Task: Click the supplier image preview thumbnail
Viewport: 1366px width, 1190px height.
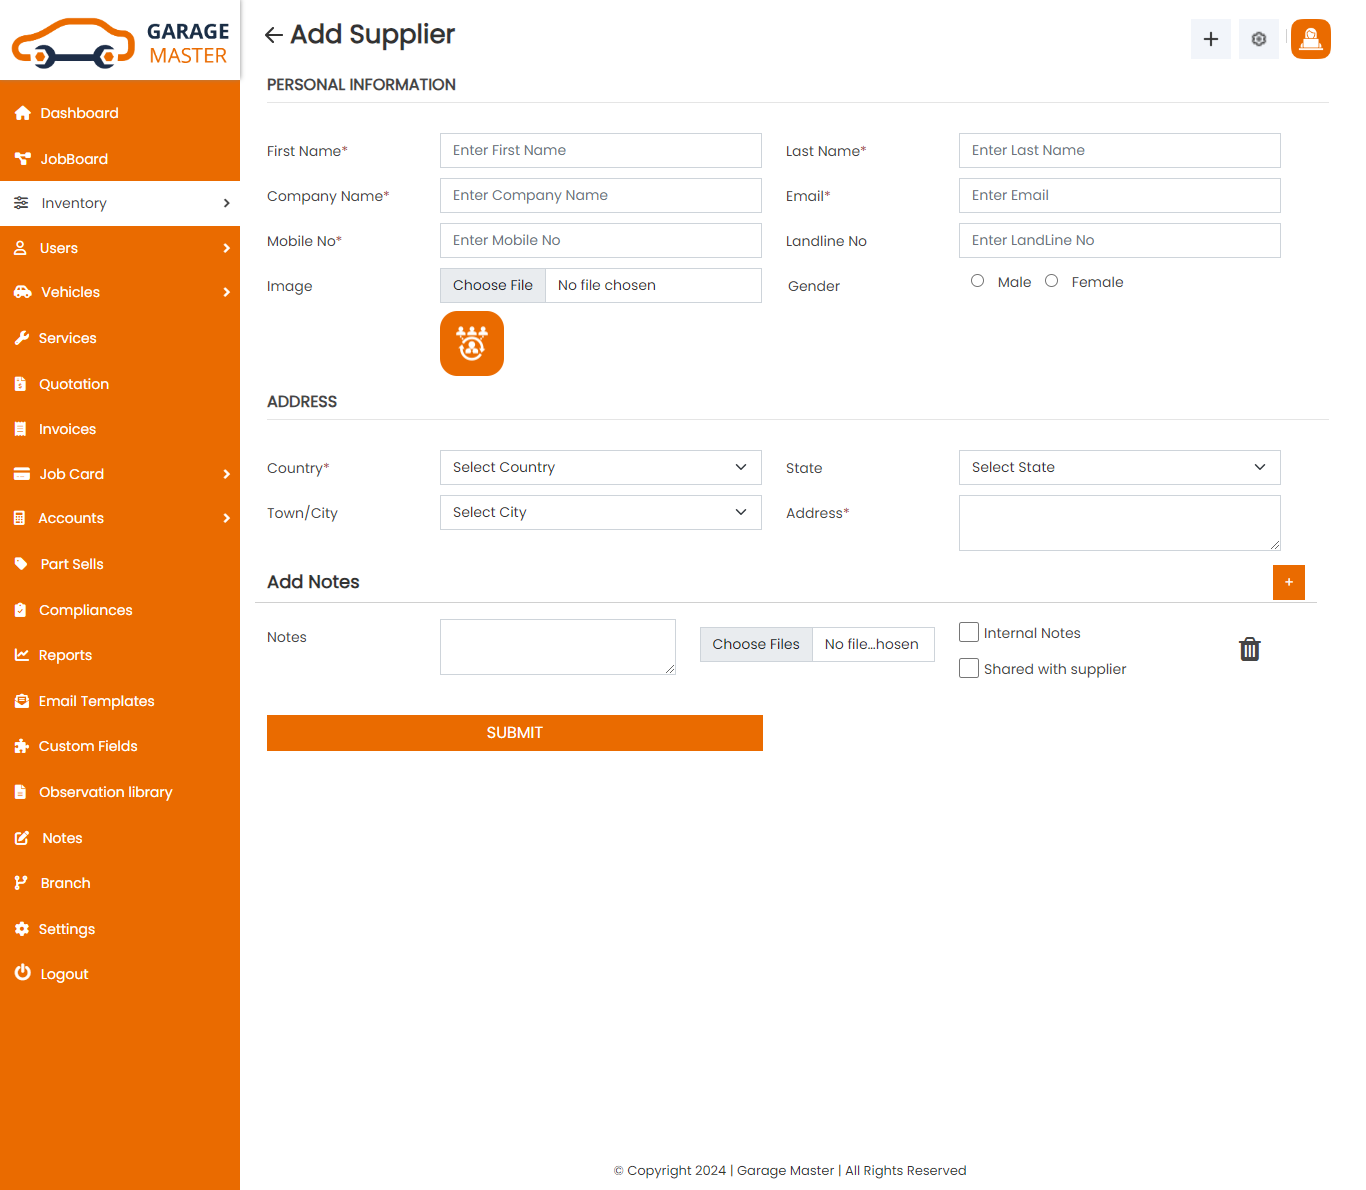Action: point(472,344)
